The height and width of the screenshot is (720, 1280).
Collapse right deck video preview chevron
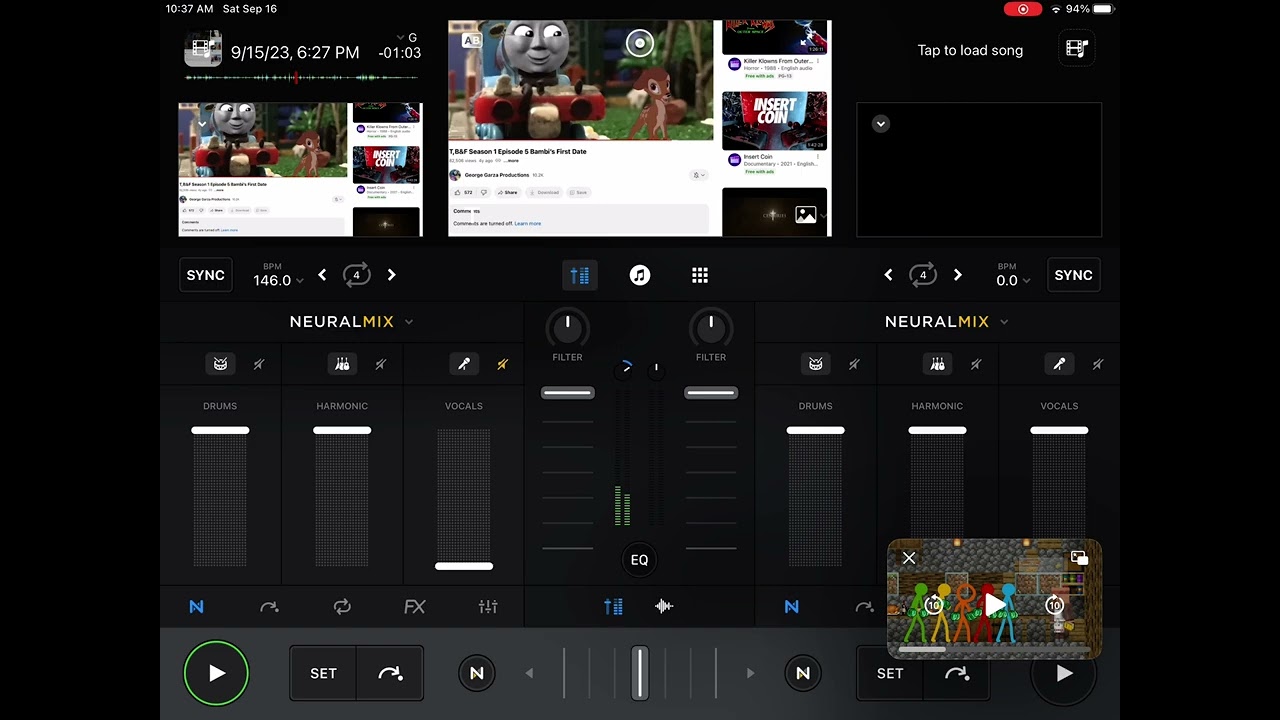click(881, 124)
